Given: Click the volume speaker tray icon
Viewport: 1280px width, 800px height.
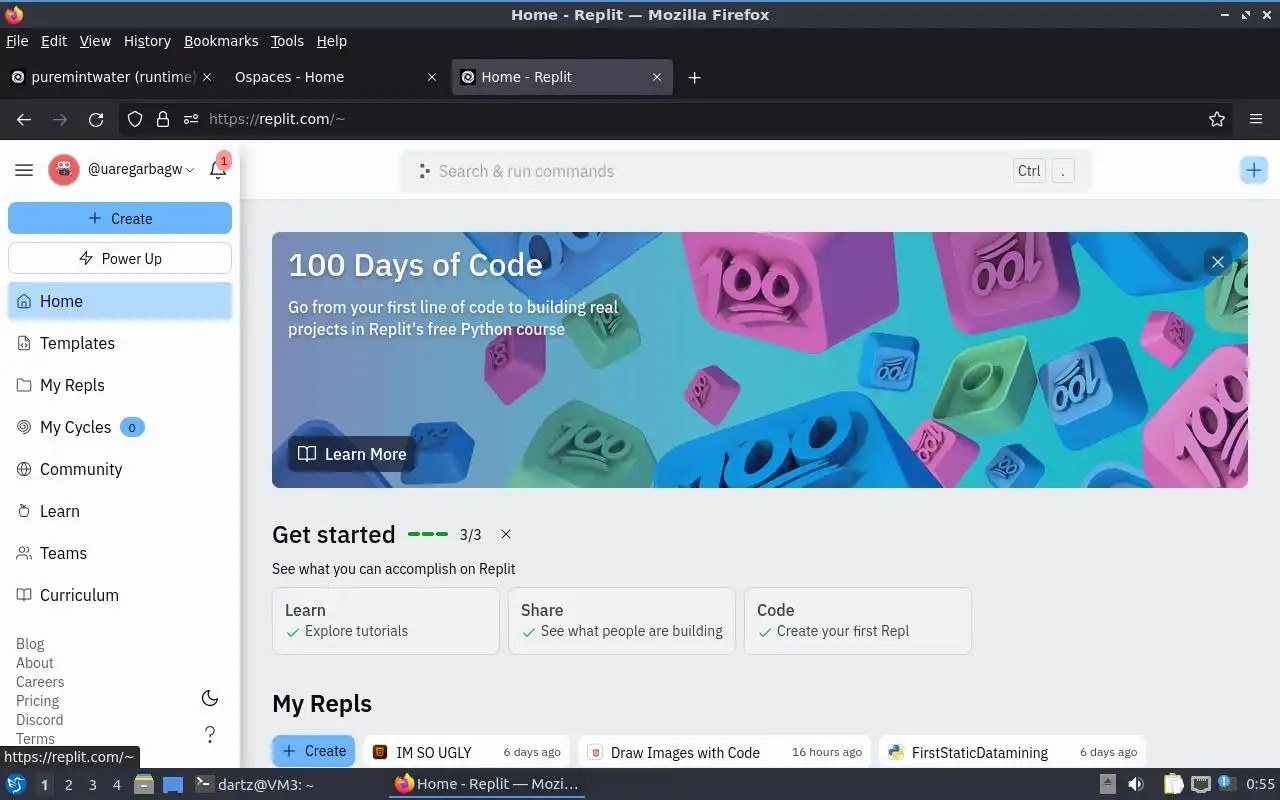Looking at the screenshot, I should (x=1136, y=784).
